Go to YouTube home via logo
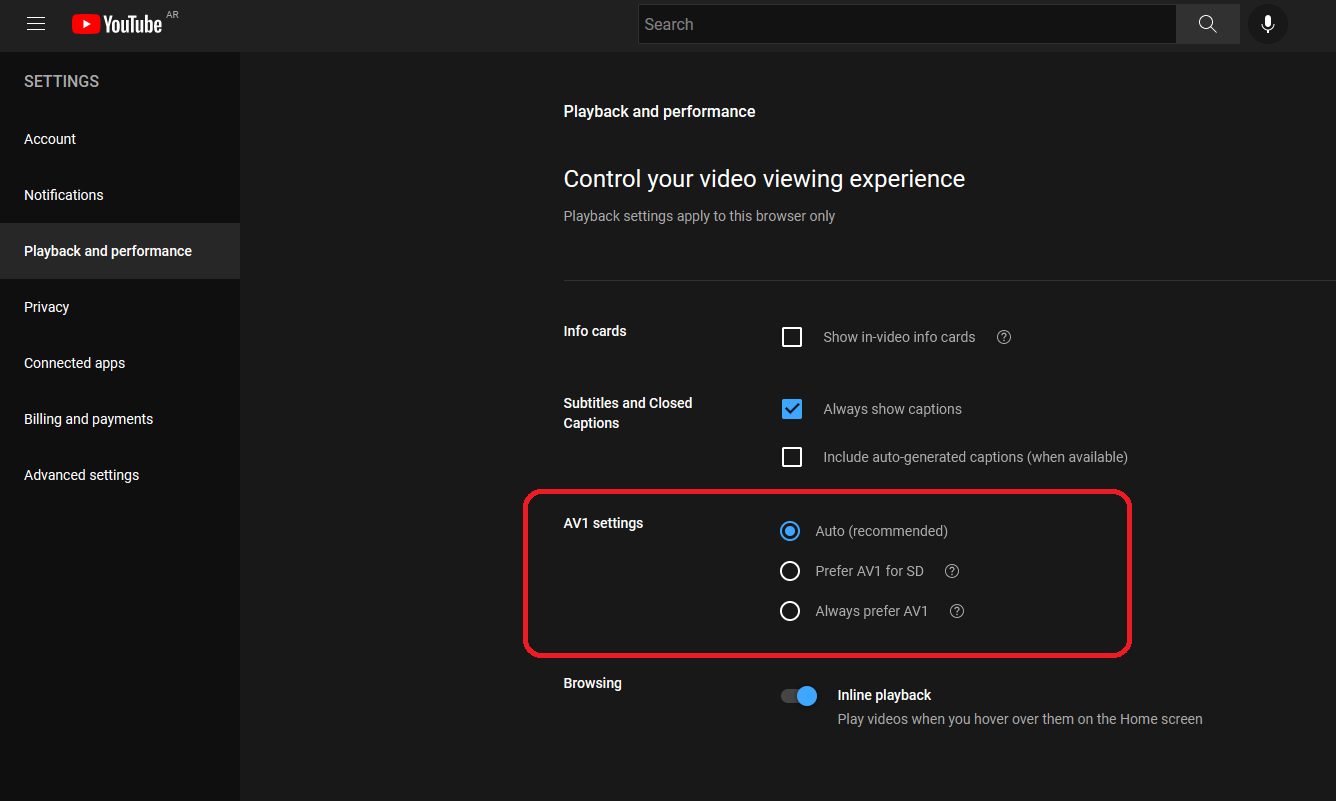 117,24
